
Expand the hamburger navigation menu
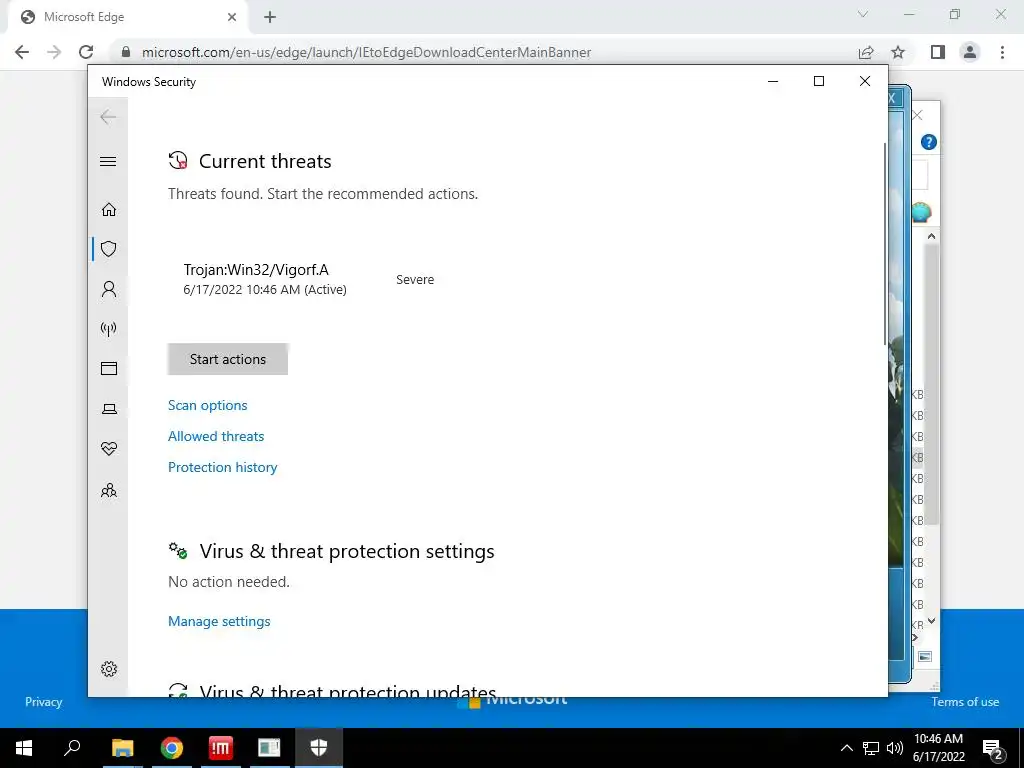(x=108, y=161)
